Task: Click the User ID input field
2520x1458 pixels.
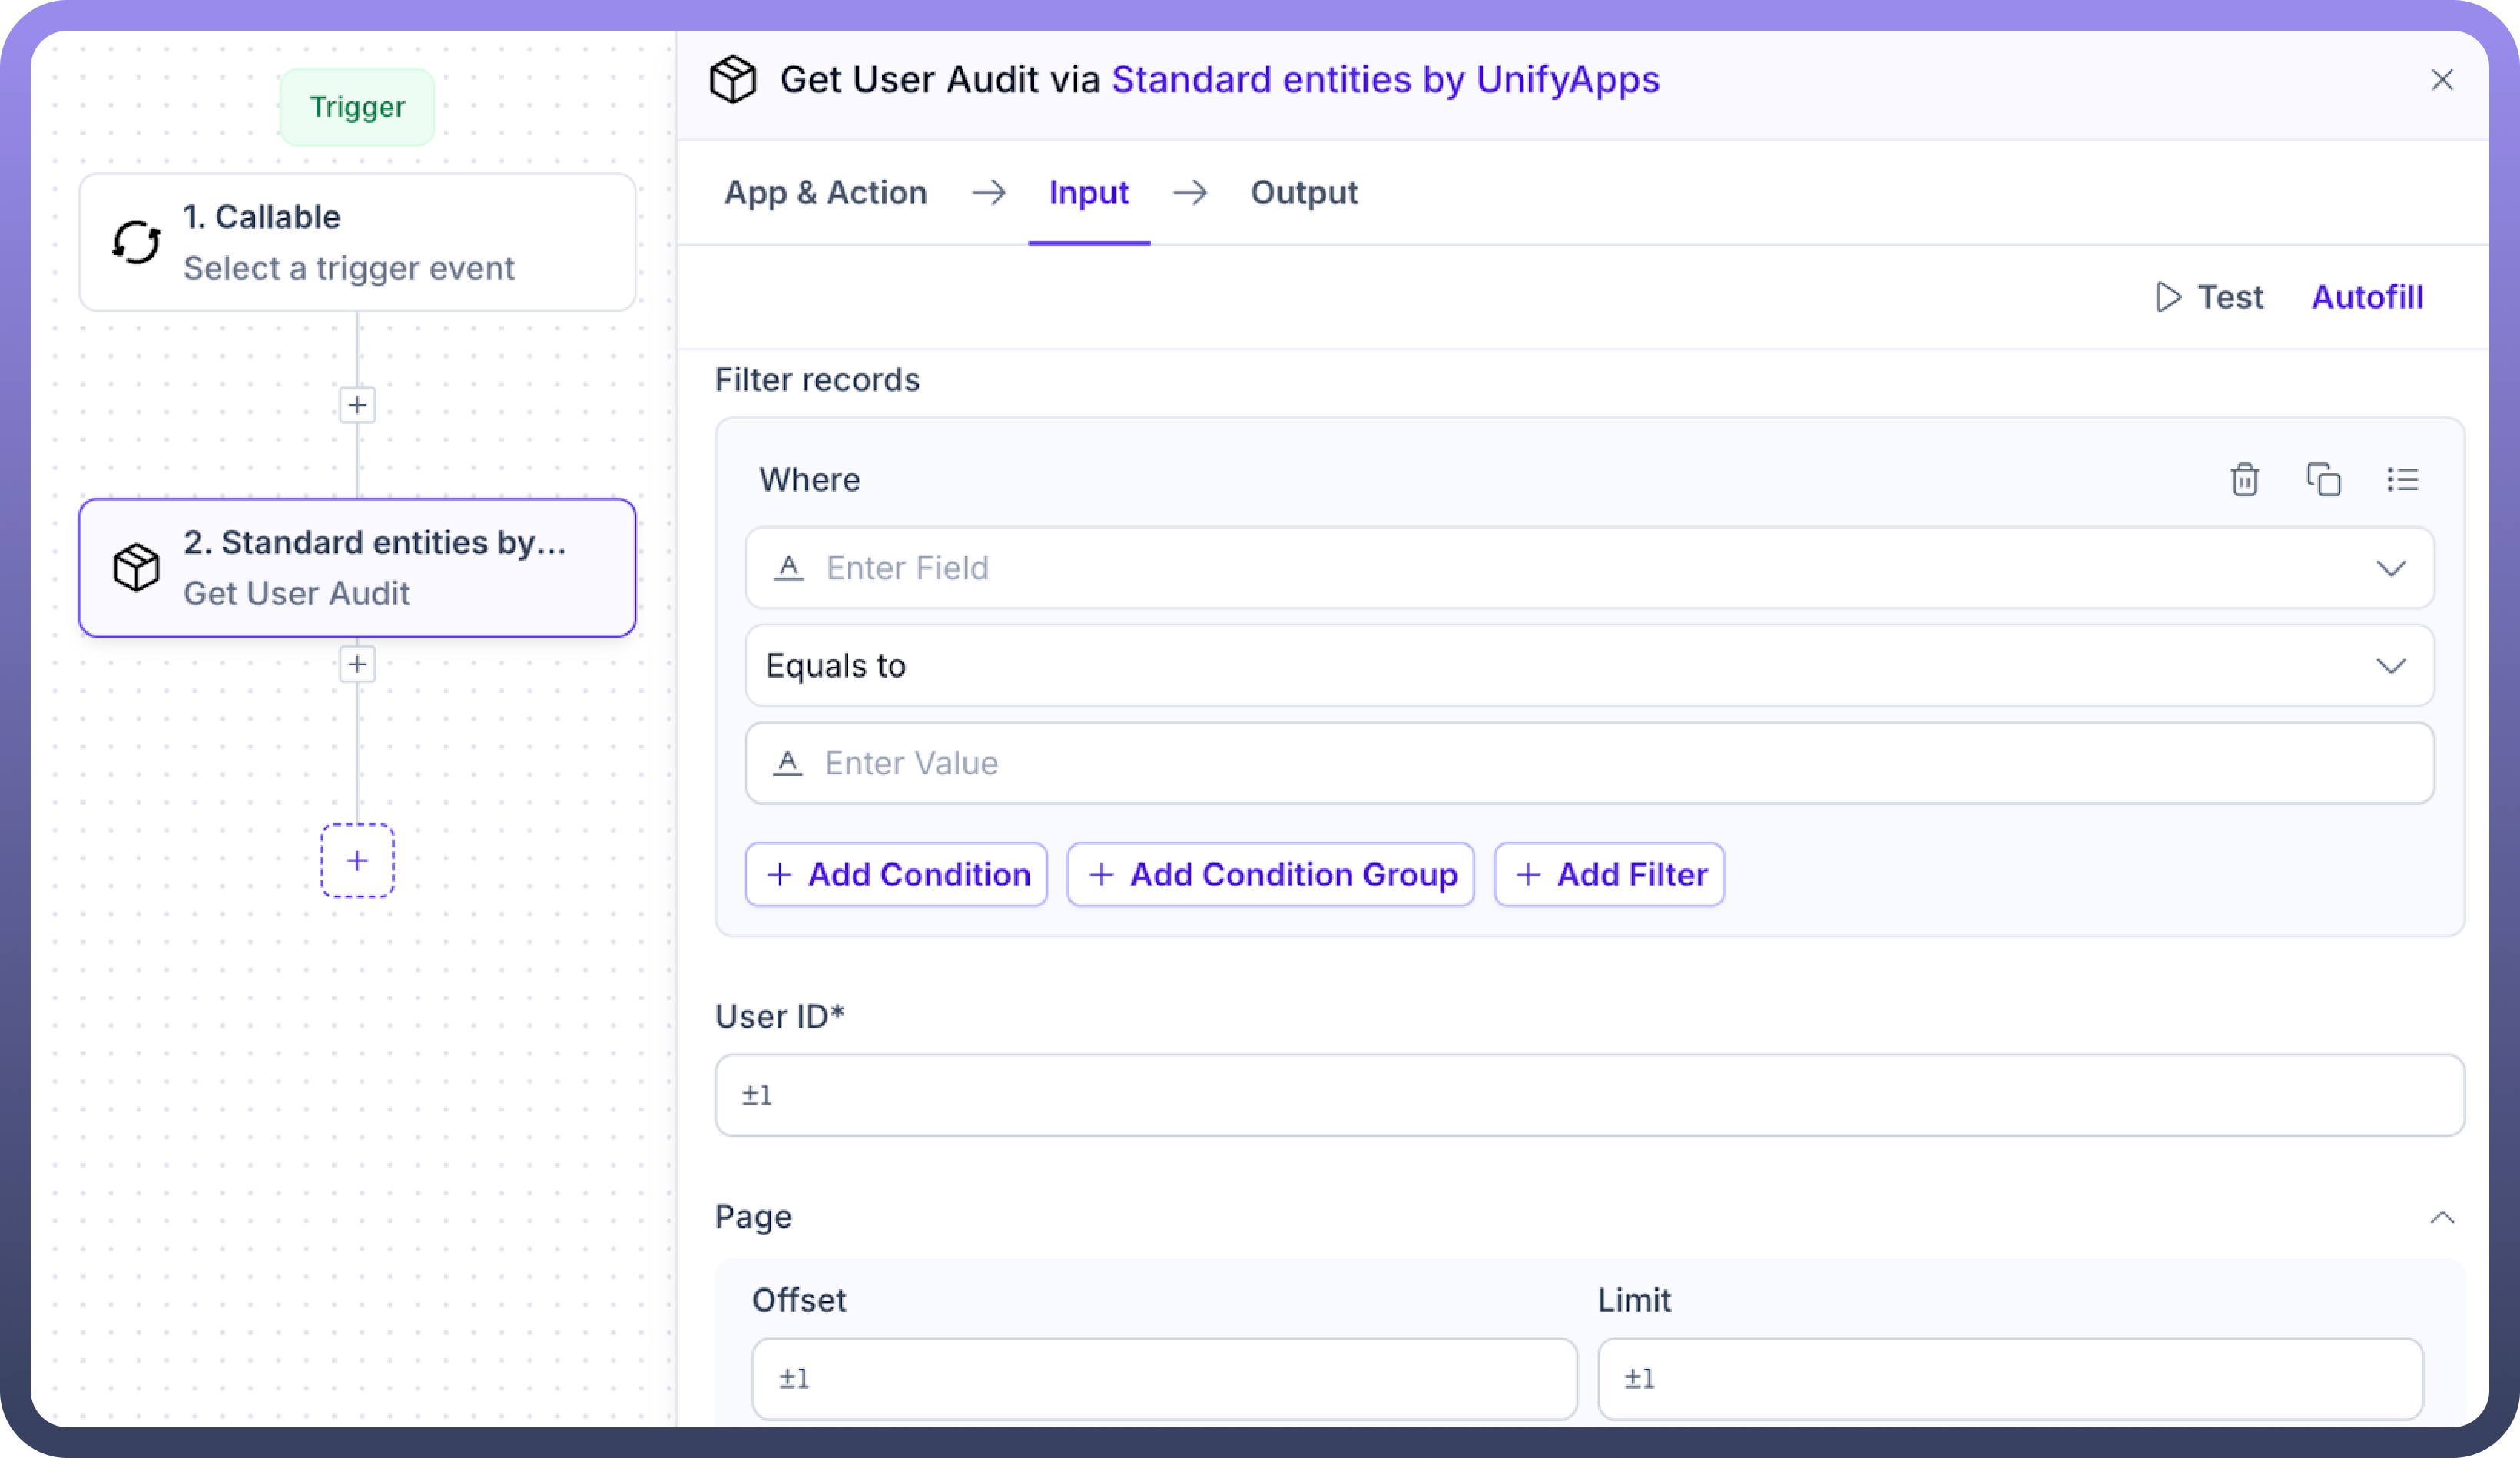Action: click(x=1589, y=1095)
